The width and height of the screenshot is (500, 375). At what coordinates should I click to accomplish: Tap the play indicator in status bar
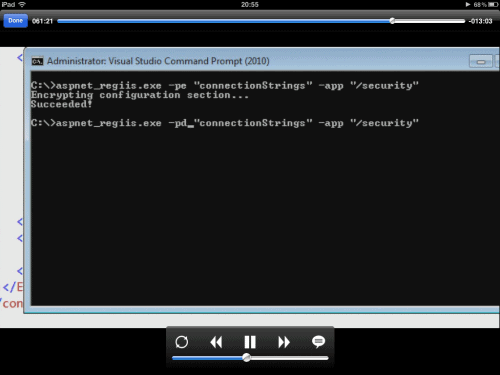pos(468,4)
